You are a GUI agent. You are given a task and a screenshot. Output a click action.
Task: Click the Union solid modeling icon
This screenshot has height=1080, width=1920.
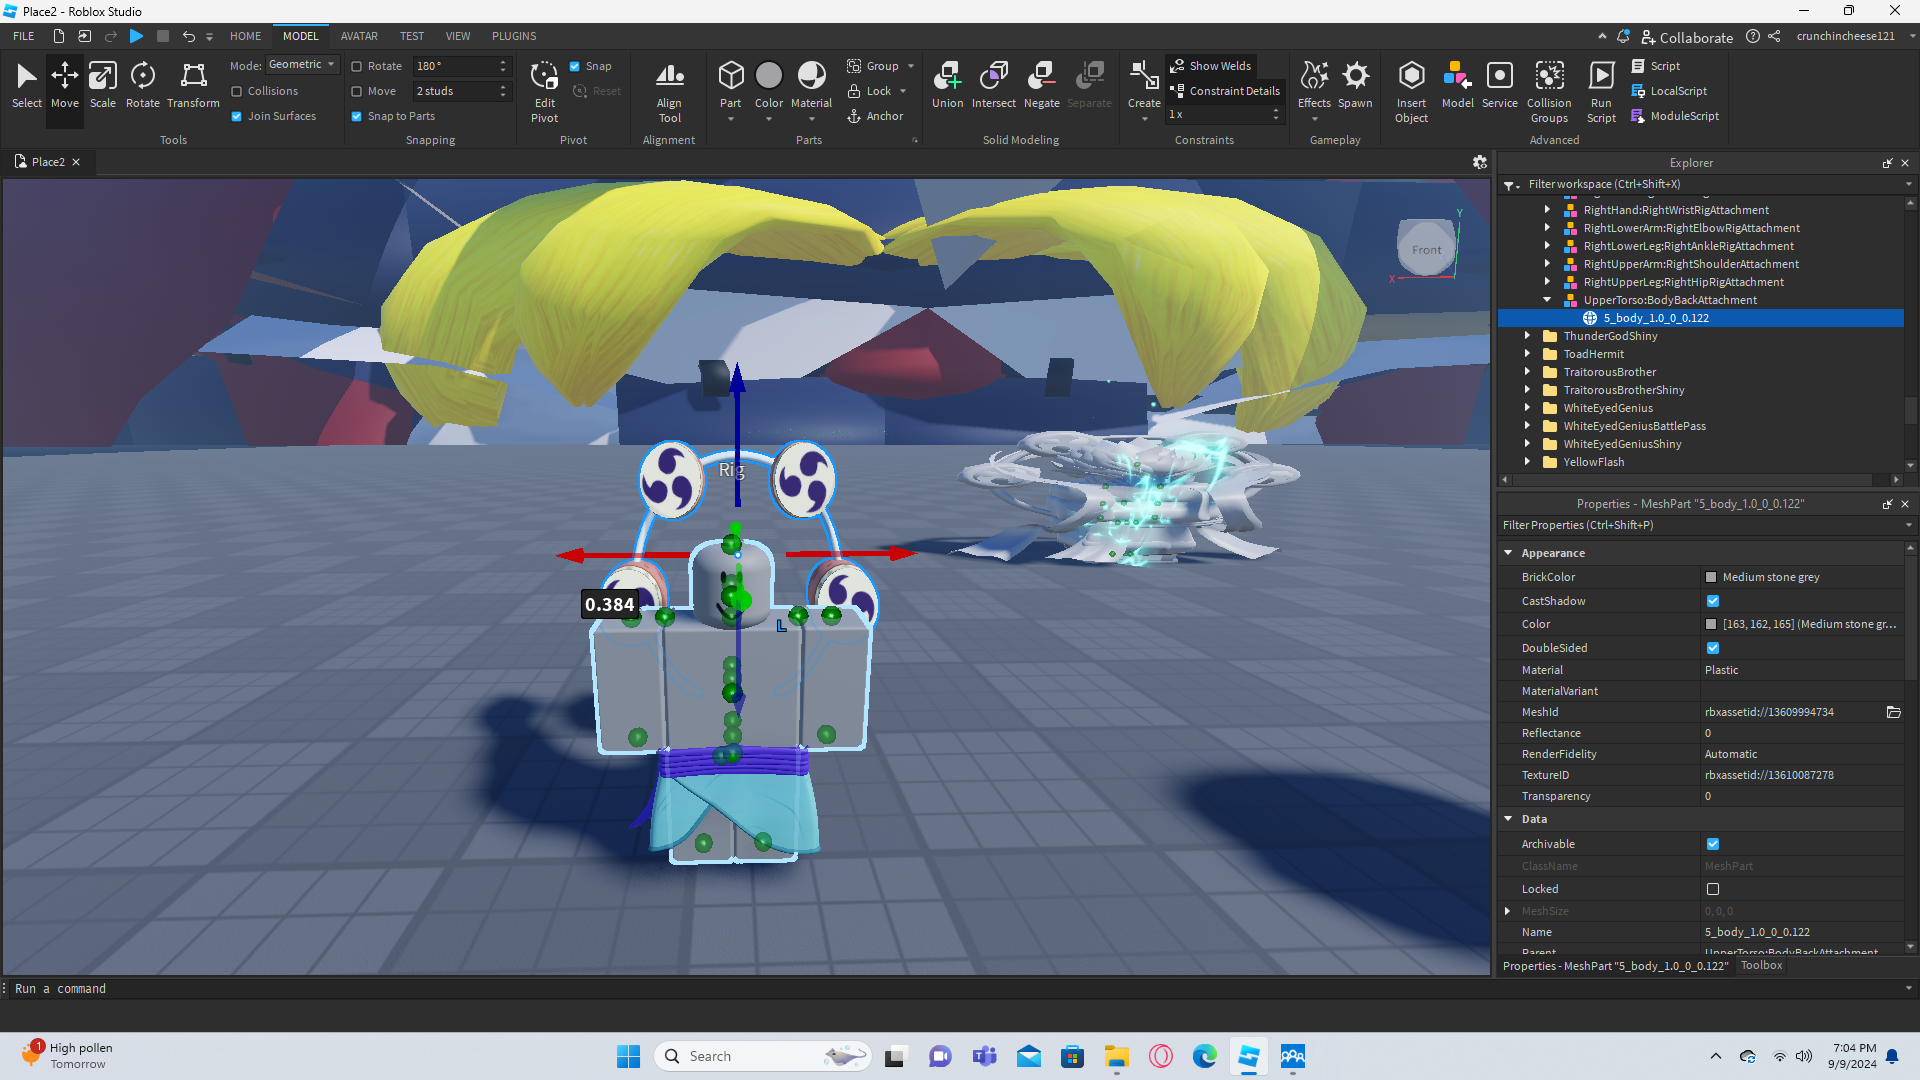(x=947, y=84)
